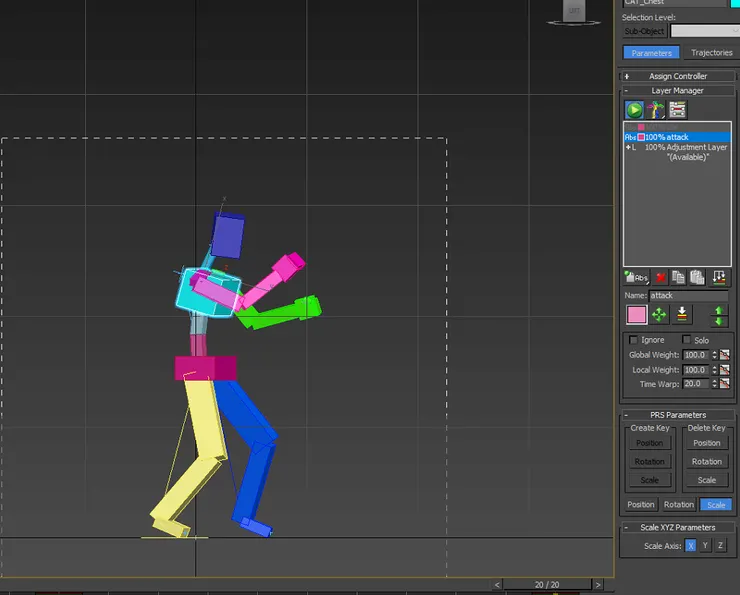Image resolution: width=740 pixels, height=595 pixels.
Task: Click the green four-arrow transform gizmo icon
Action: click(x=659, y=315)
